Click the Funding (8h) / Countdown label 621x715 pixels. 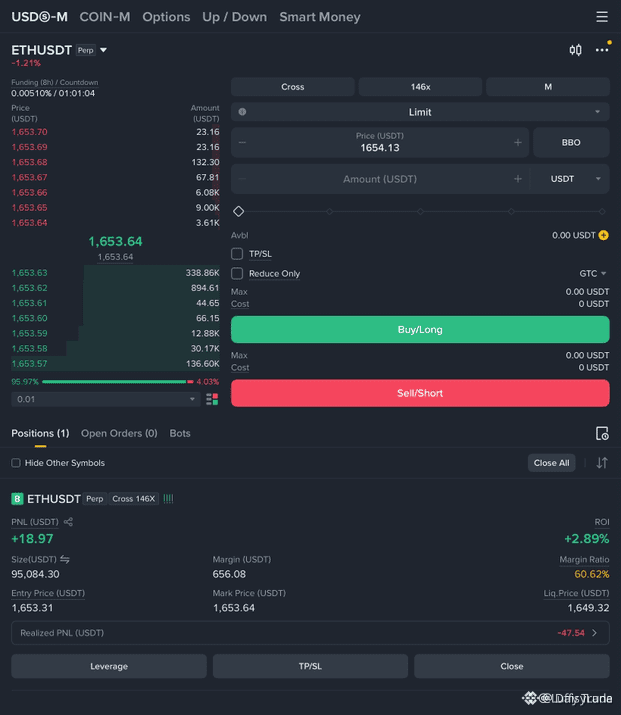(55, 82)
